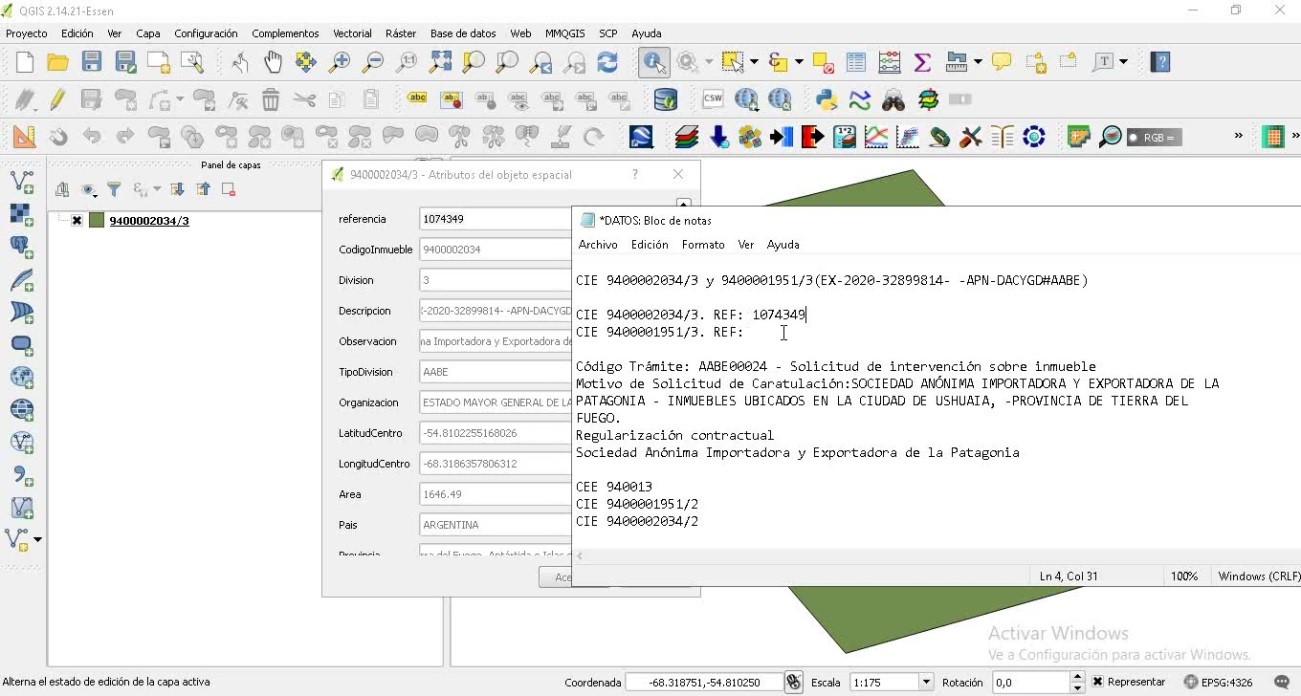
Task: Open the Ráster menu
Action: tap(400, 33)
